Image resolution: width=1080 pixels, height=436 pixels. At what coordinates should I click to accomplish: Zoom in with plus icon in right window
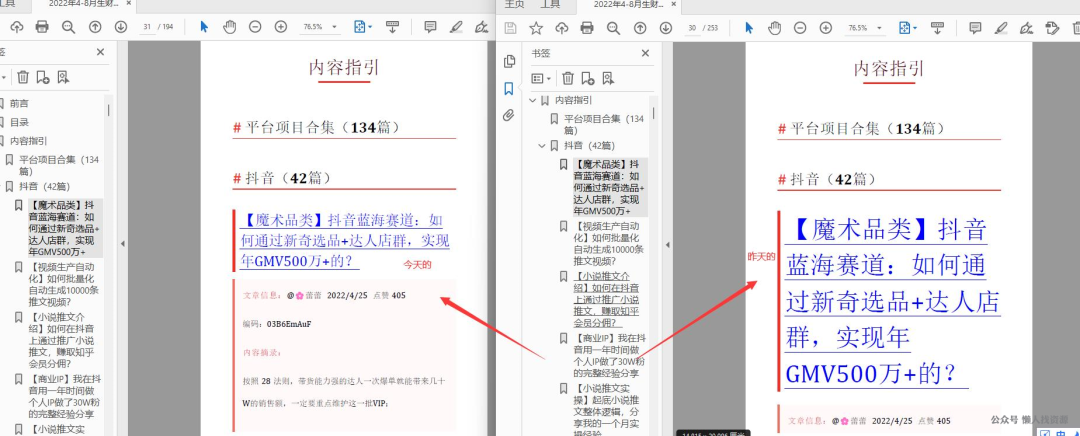tap(825, 28)
